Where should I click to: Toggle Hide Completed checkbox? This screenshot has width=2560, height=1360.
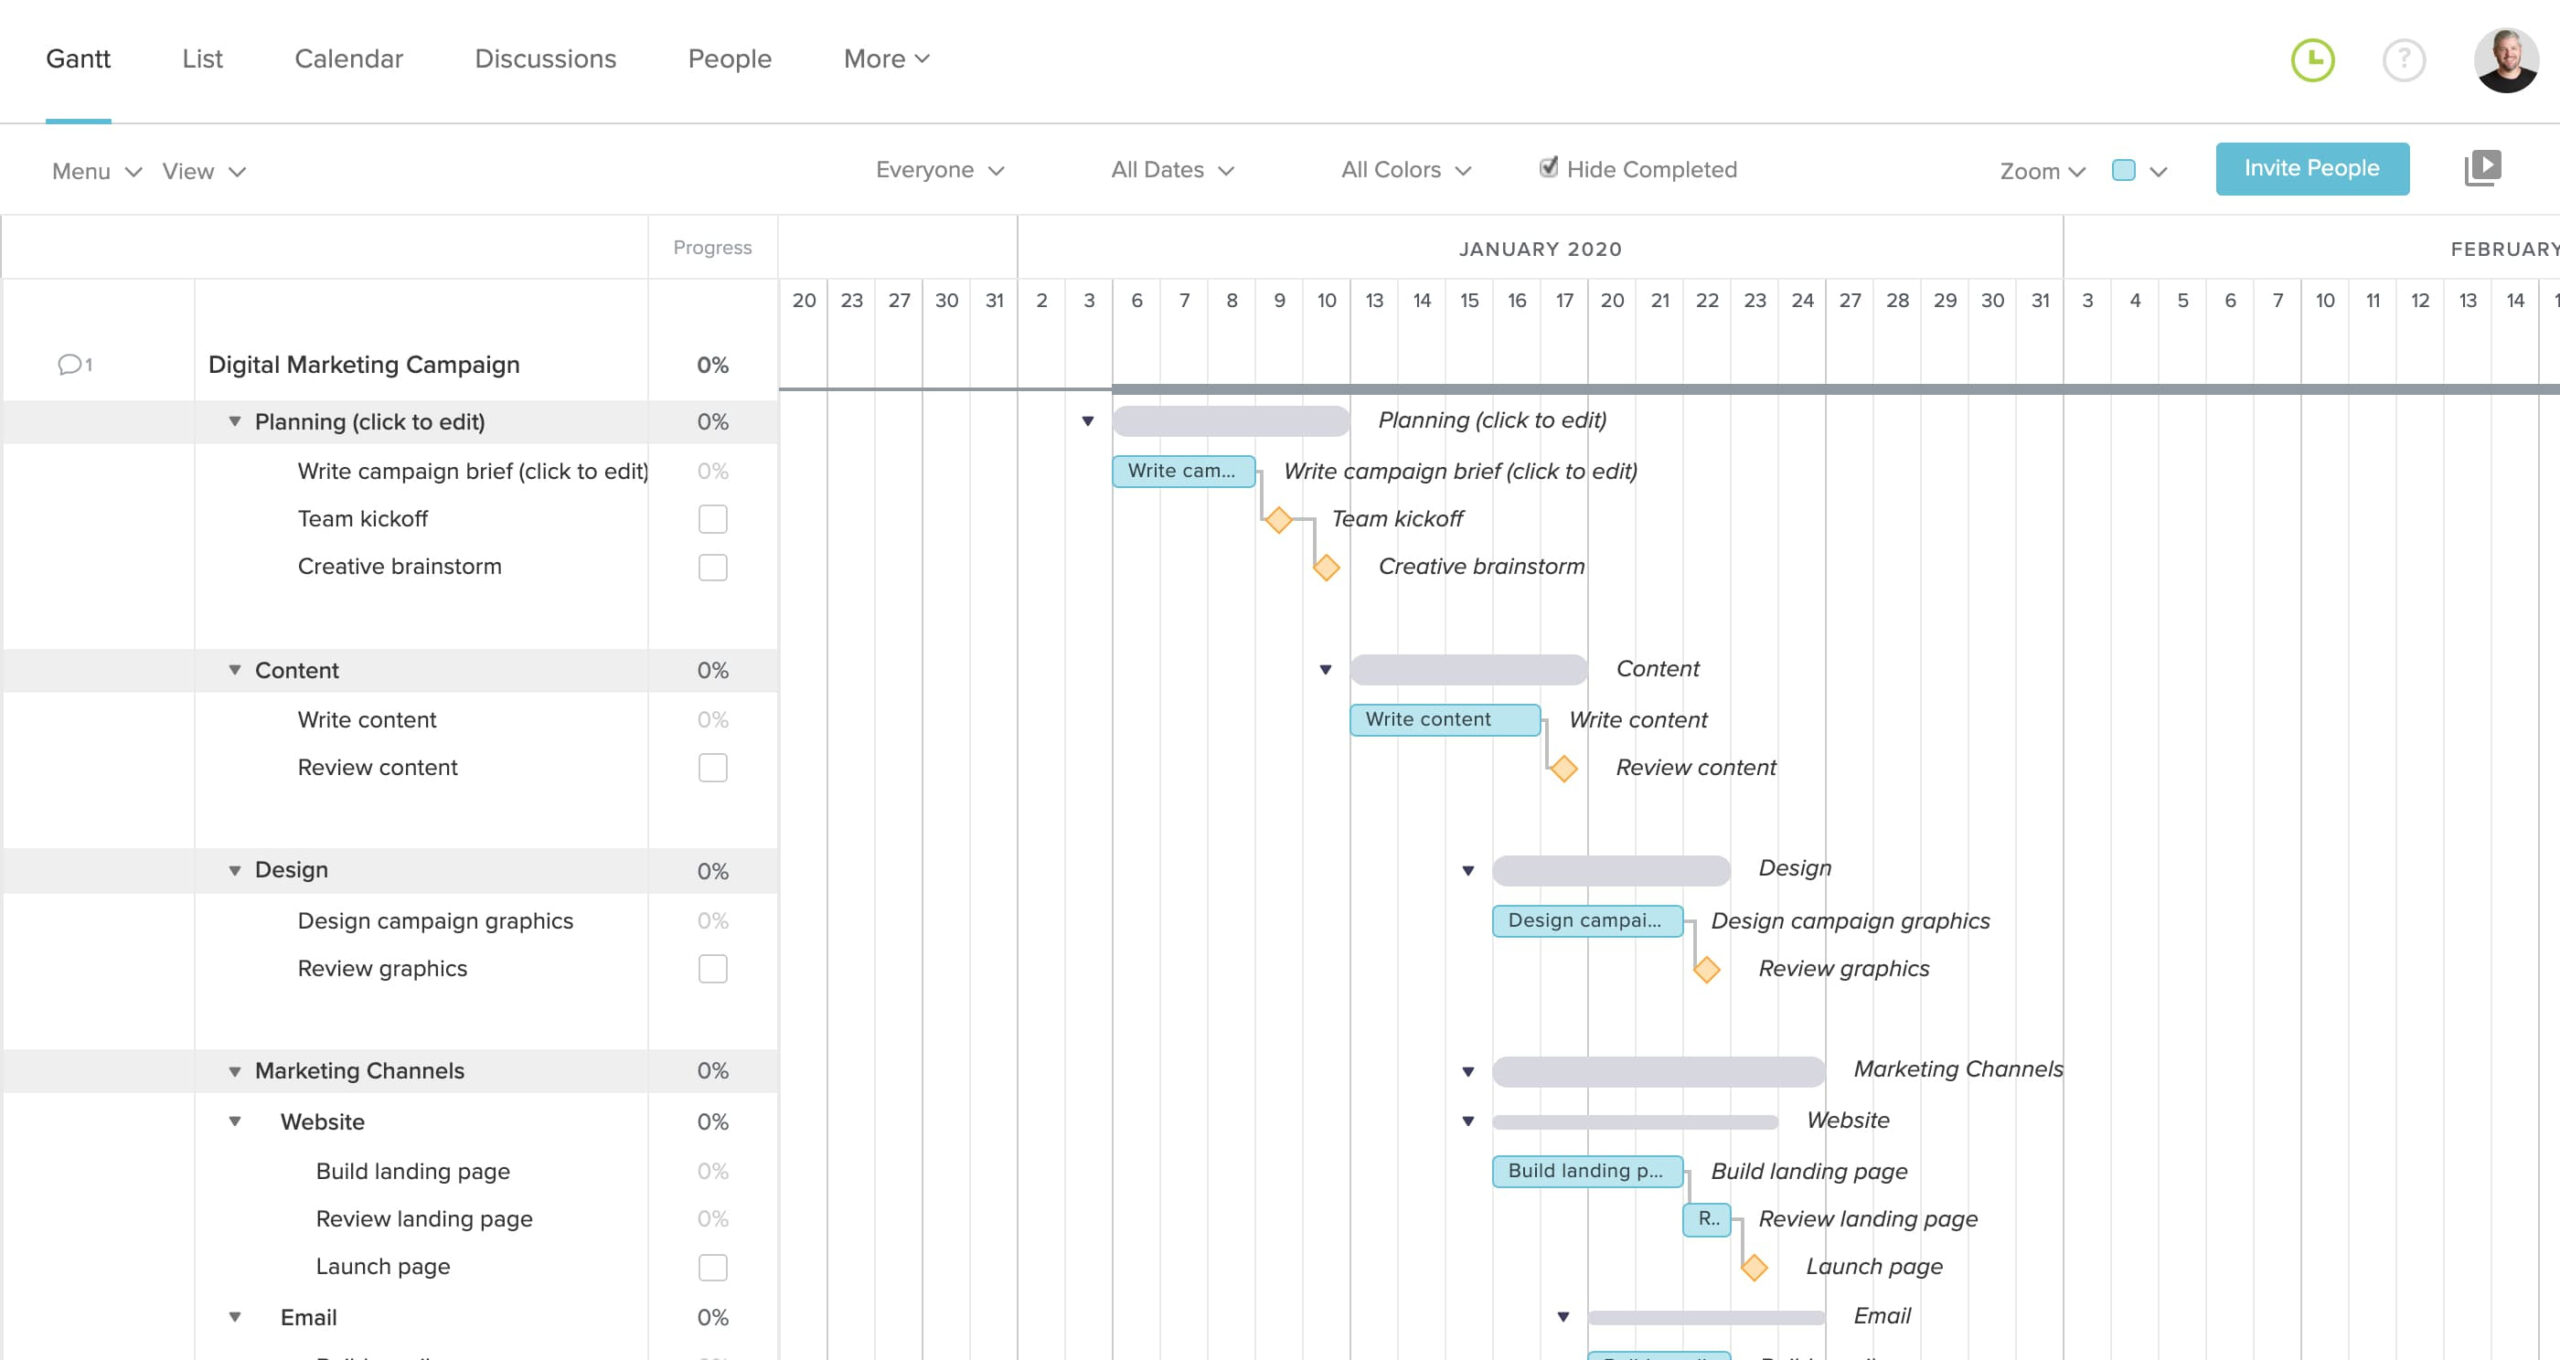[1542, 168]
